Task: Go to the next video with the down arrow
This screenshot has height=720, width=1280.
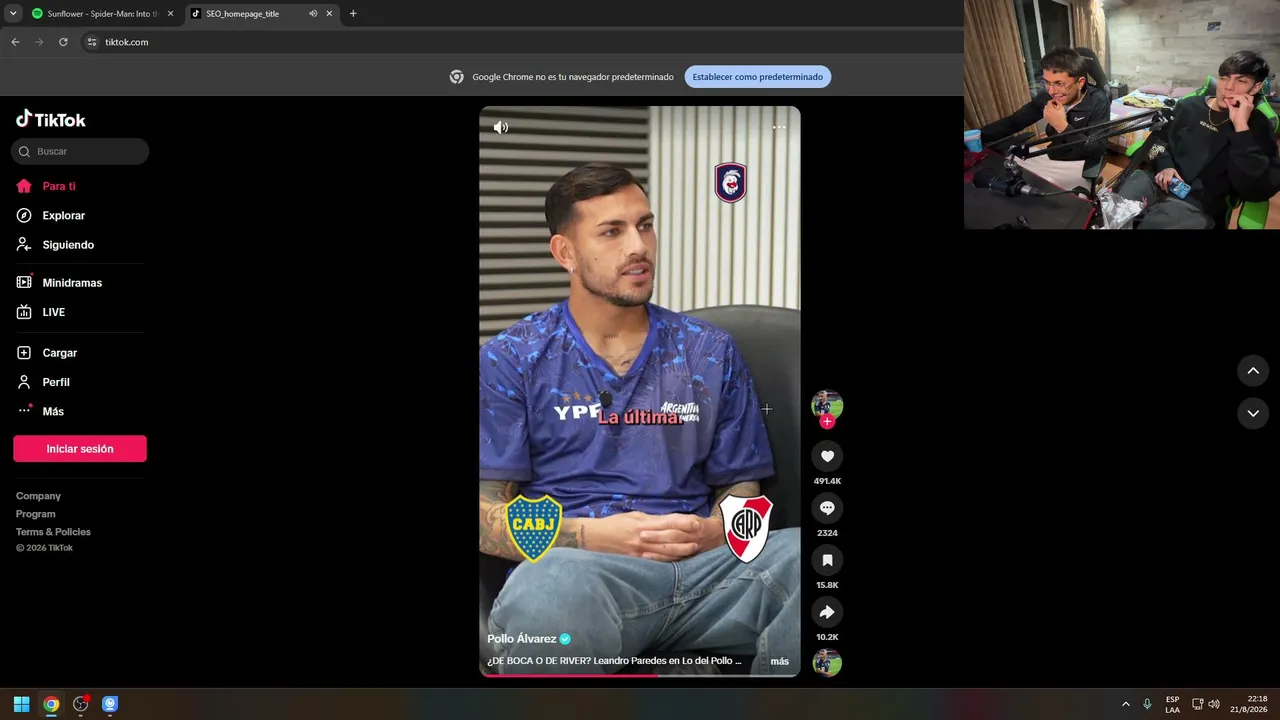Action: pos(1253,413)
